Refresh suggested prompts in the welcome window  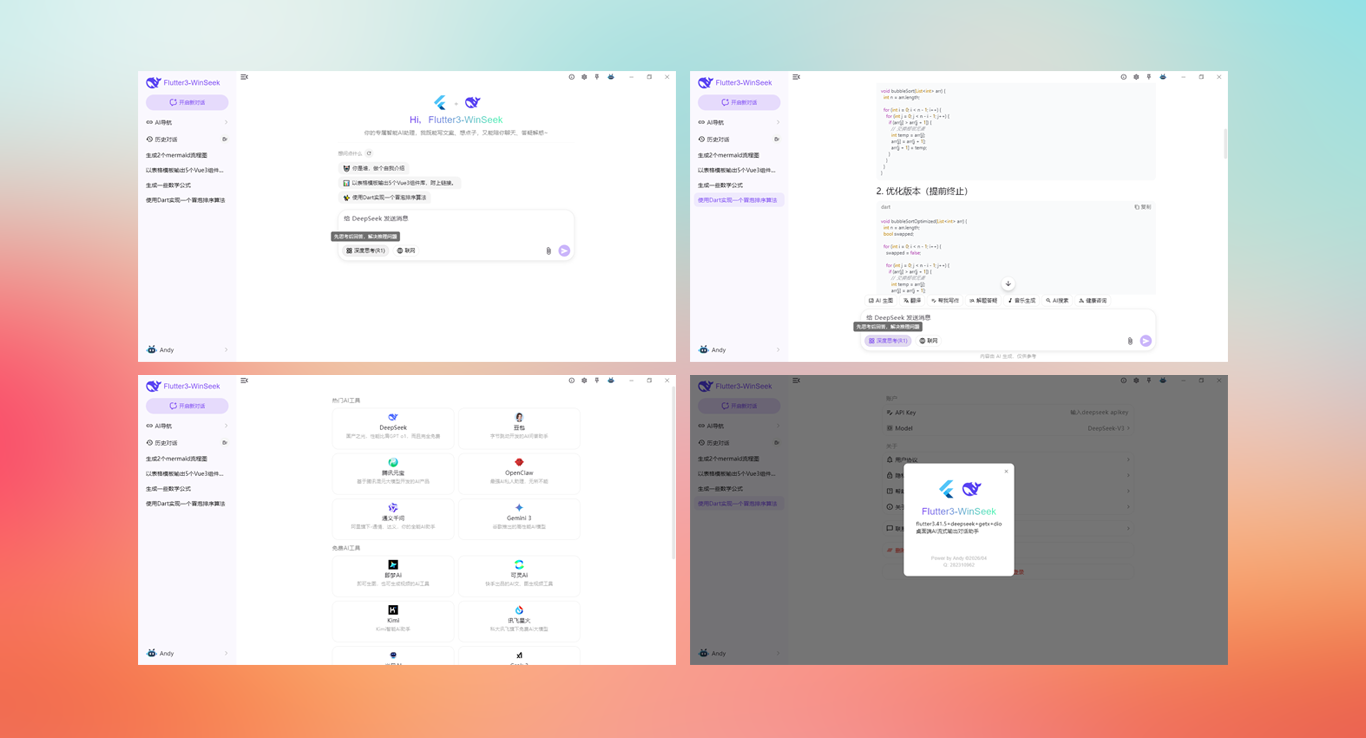click(369, 154)
